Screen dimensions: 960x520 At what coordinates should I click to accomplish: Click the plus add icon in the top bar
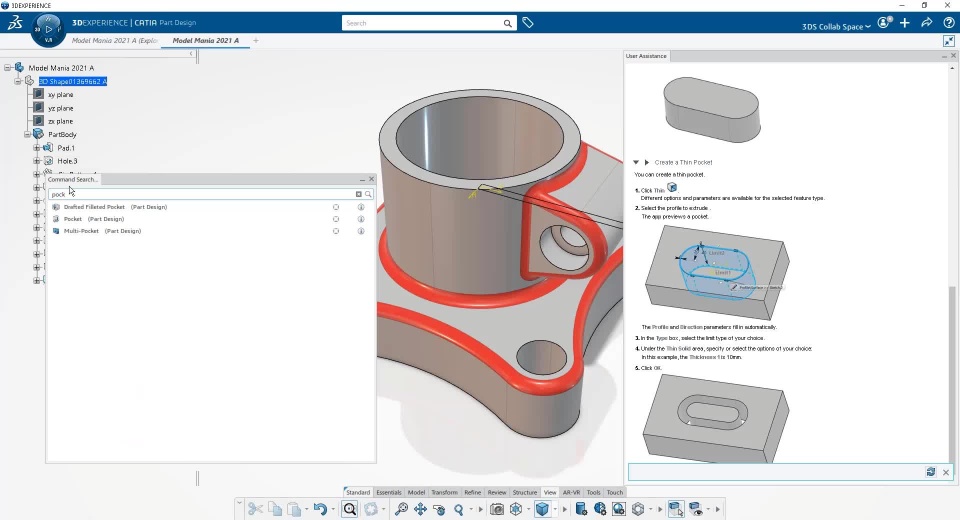pos(905,23)
